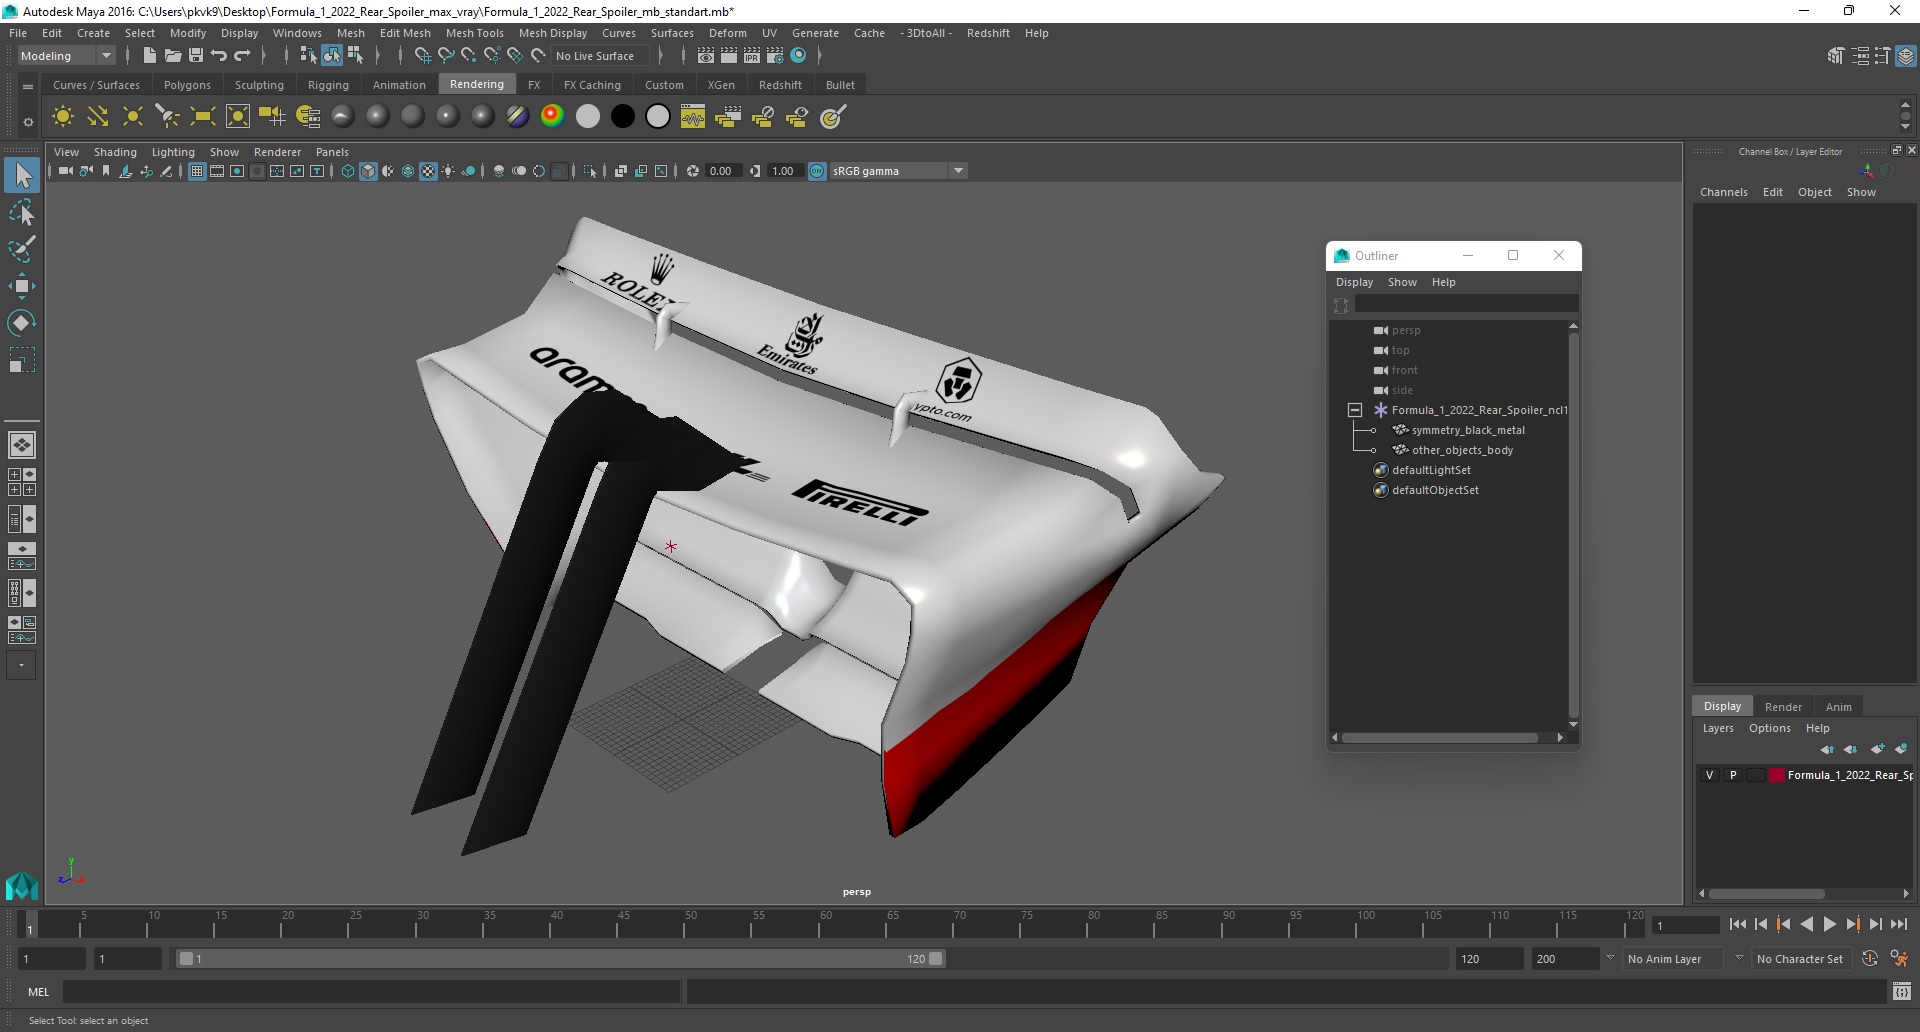Click the red layer color swatch

pos(1777,775)
